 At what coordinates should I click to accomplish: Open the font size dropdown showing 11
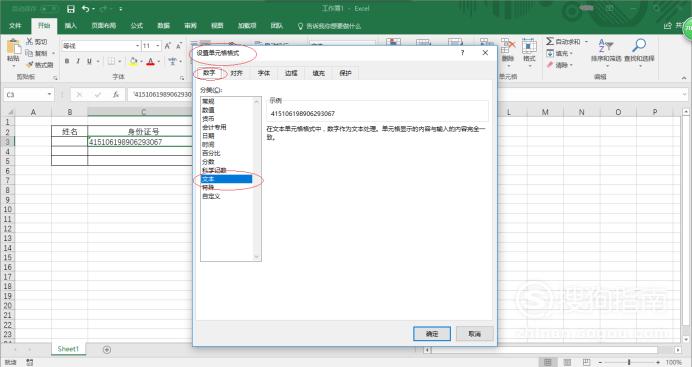point(158,46)
